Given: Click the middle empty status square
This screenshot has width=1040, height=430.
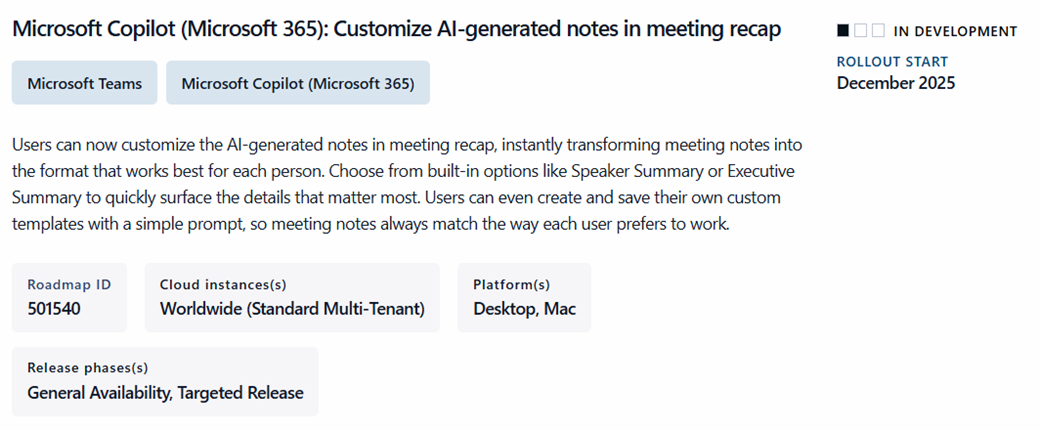Looking at the screenshot, I should 861,31.
